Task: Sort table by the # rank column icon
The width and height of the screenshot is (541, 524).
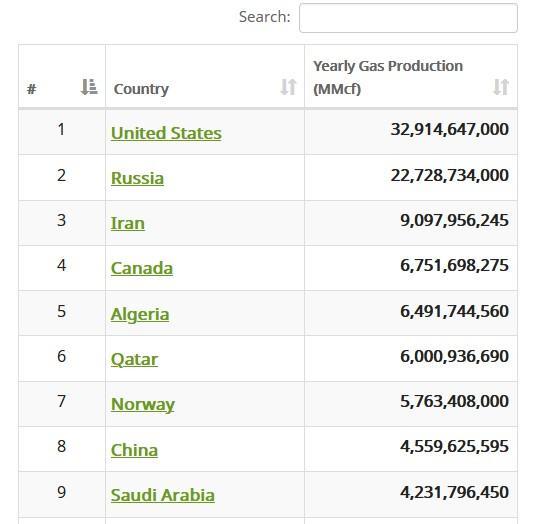Action: pyautogui.click(x=89, y=87)
